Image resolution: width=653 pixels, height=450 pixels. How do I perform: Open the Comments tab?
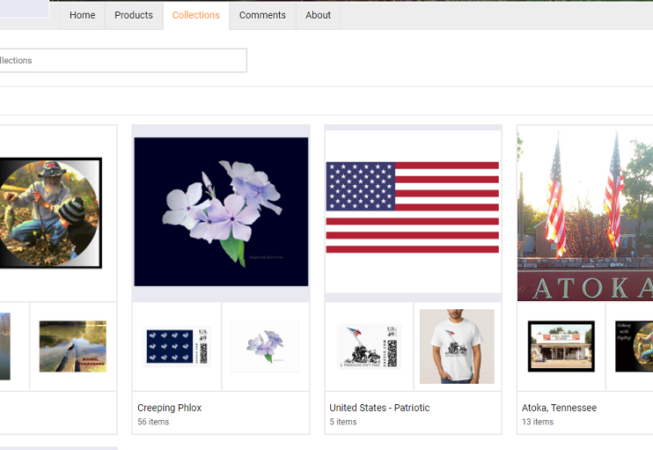(x=262, y=15)
